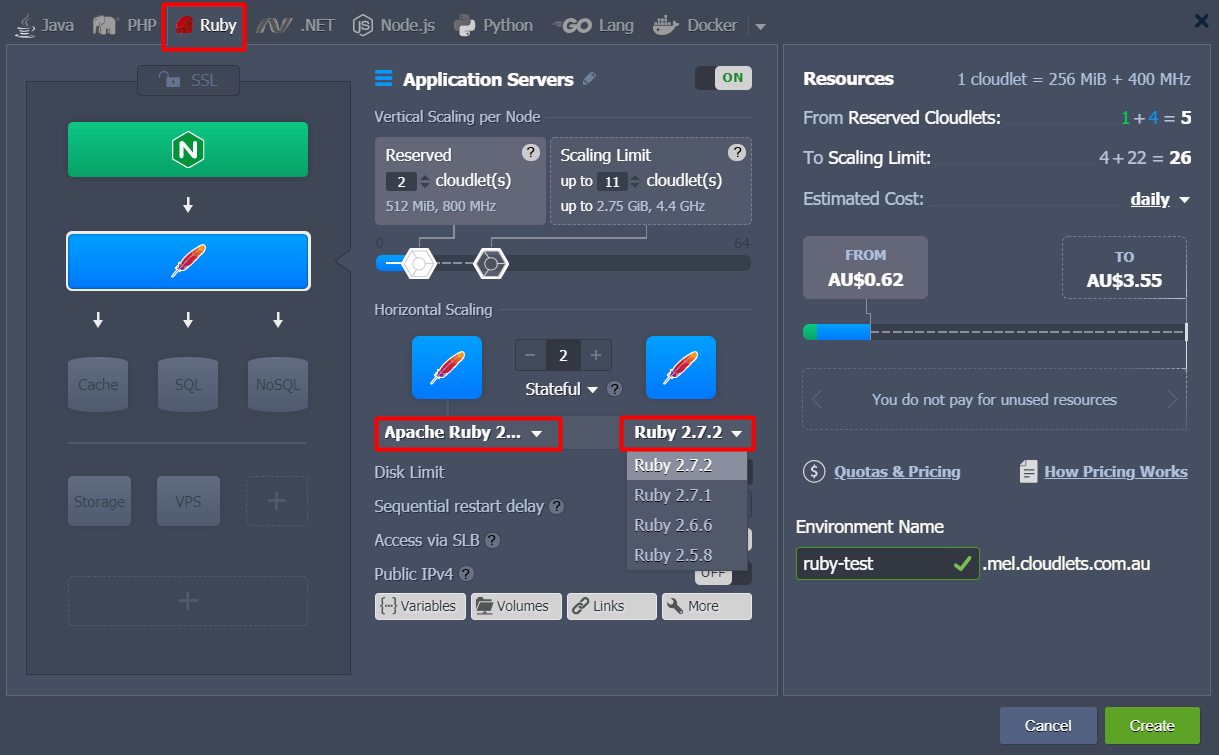Open the Variables settings
1219x755 pixels.
tap(420, 606)
